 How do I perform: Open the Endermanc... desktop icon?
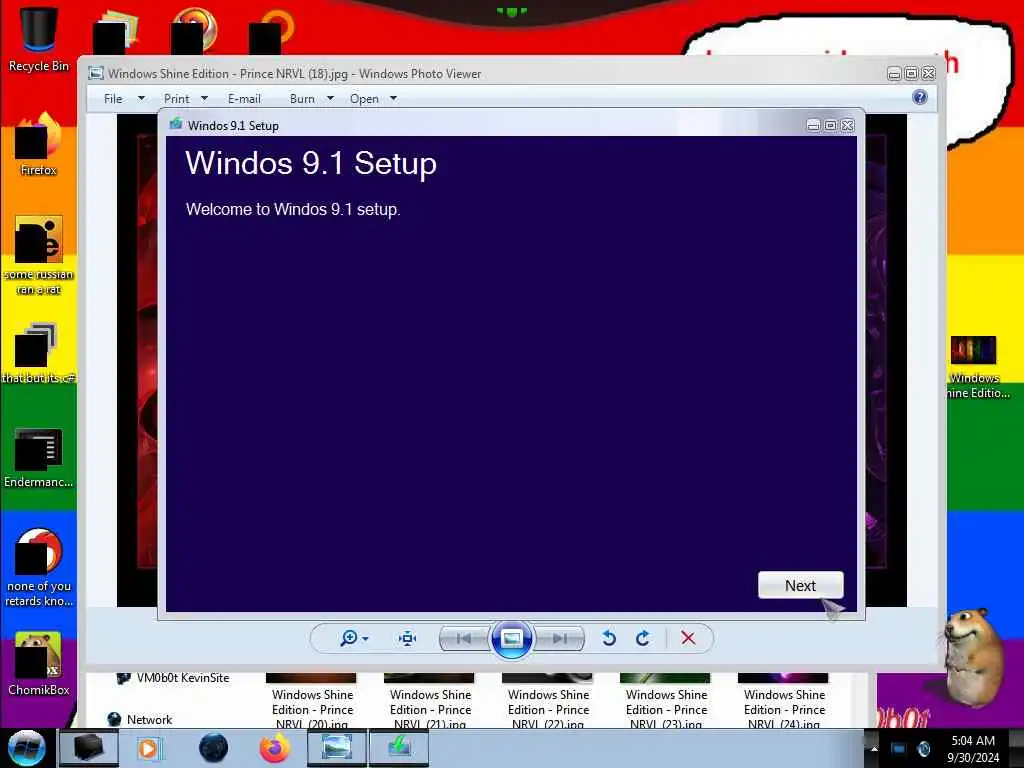click(x=39, y=458)
